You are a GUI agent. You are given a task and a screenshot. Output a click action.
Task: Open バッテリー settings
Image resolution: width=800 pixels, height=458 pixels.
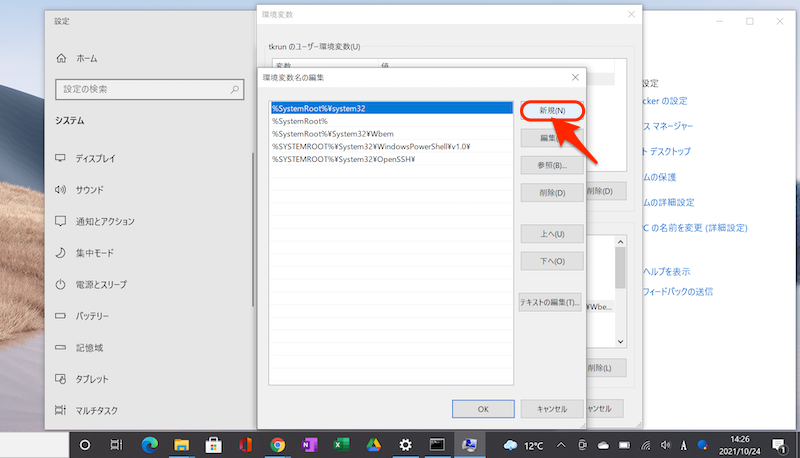[x=93, y=316]
